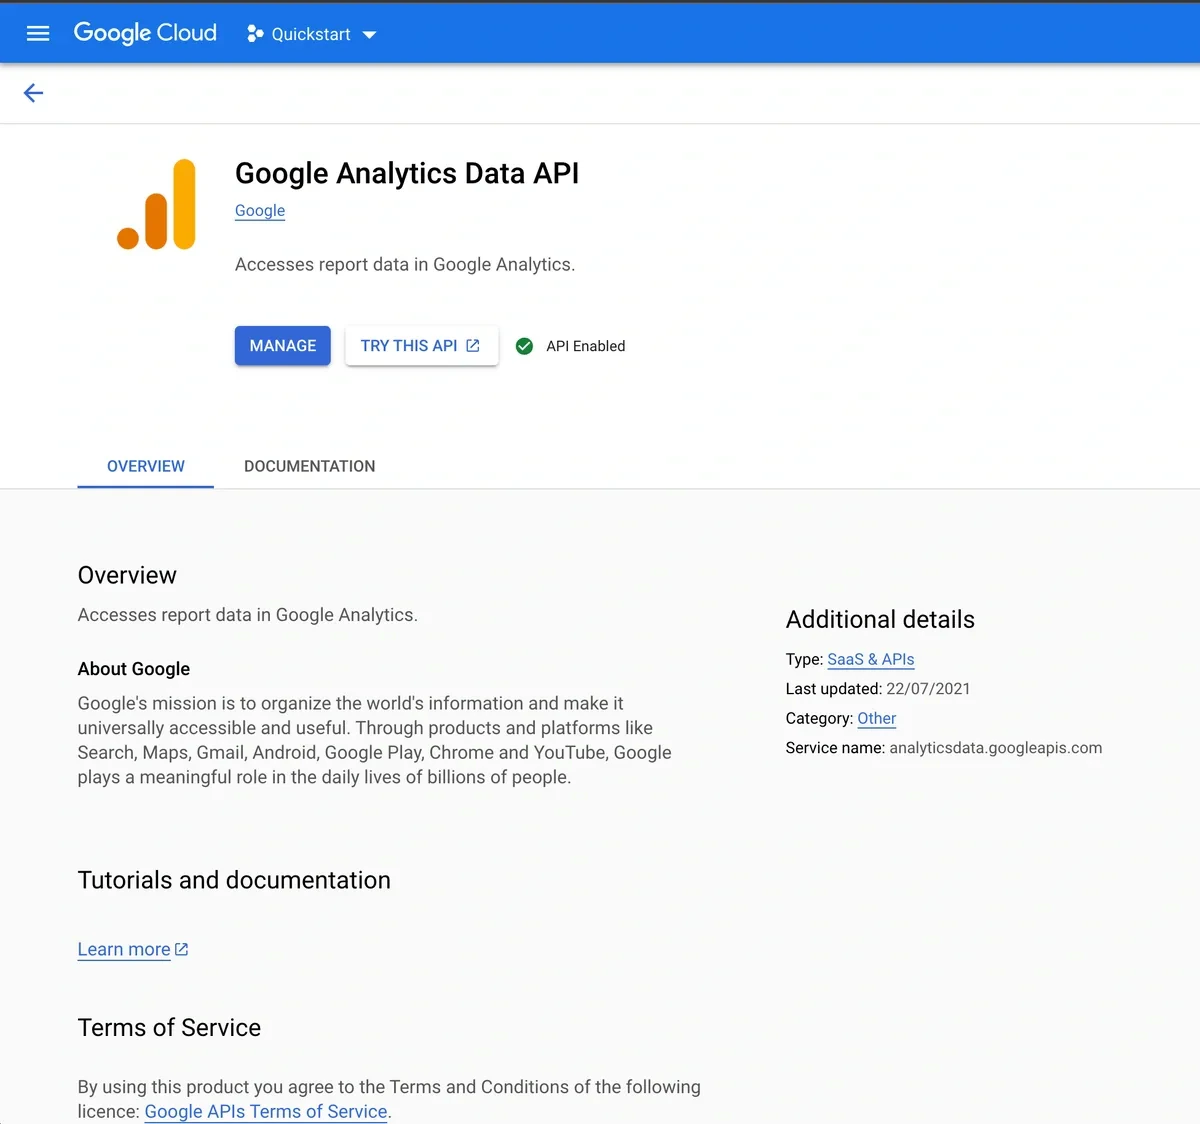Click the Quickstart project name
This screenshot has height=1124, width=1200.
(311, 33)
